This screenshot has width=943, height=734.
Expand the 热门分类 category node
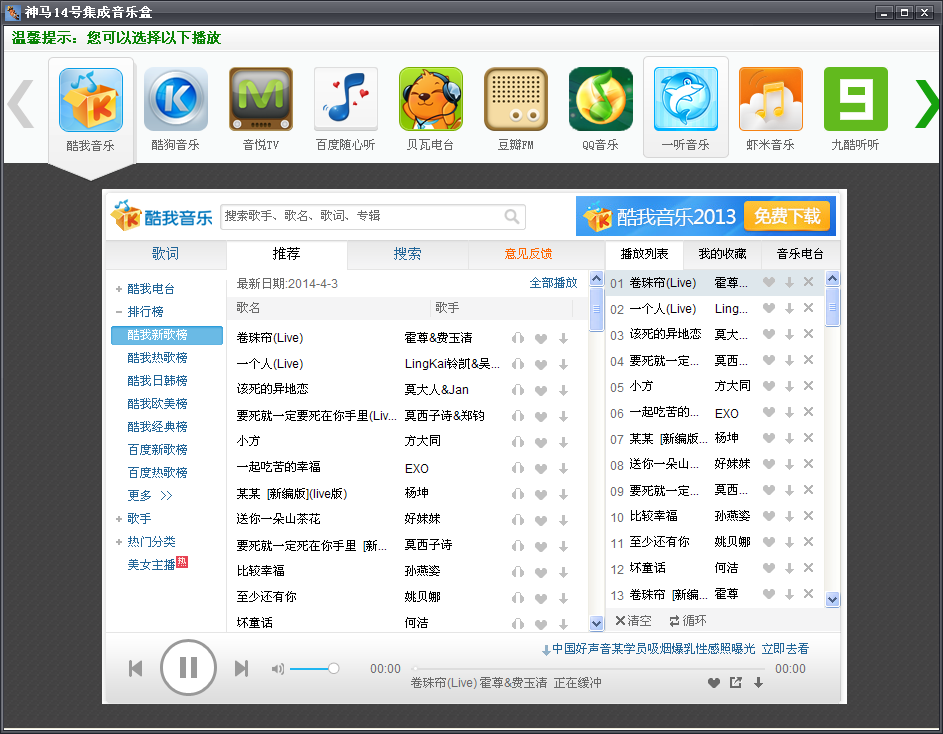click(x=119, y=542)
